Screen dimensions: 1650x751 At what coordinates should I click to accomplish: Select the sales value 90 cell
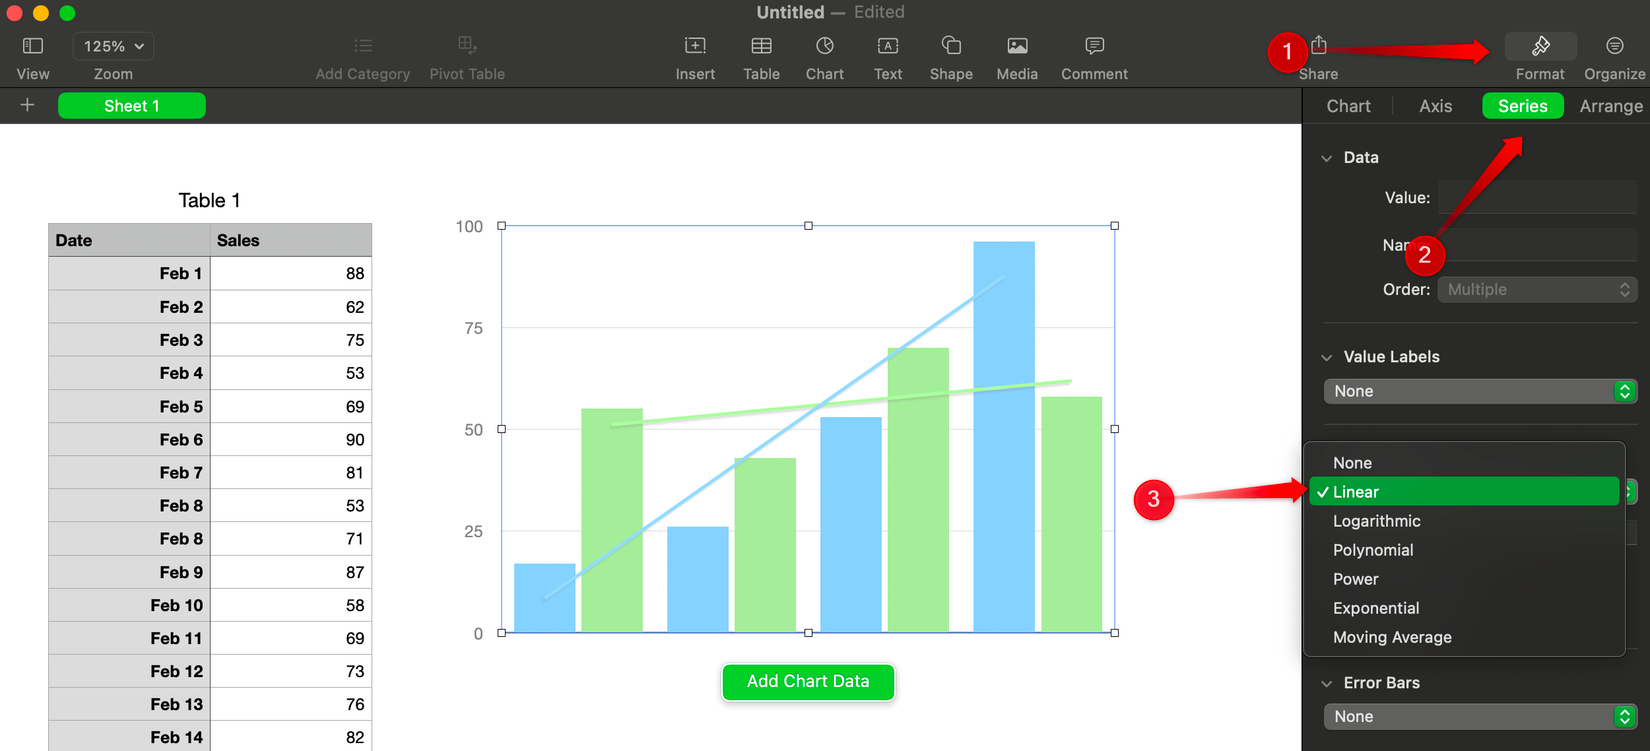pos(291,439)
